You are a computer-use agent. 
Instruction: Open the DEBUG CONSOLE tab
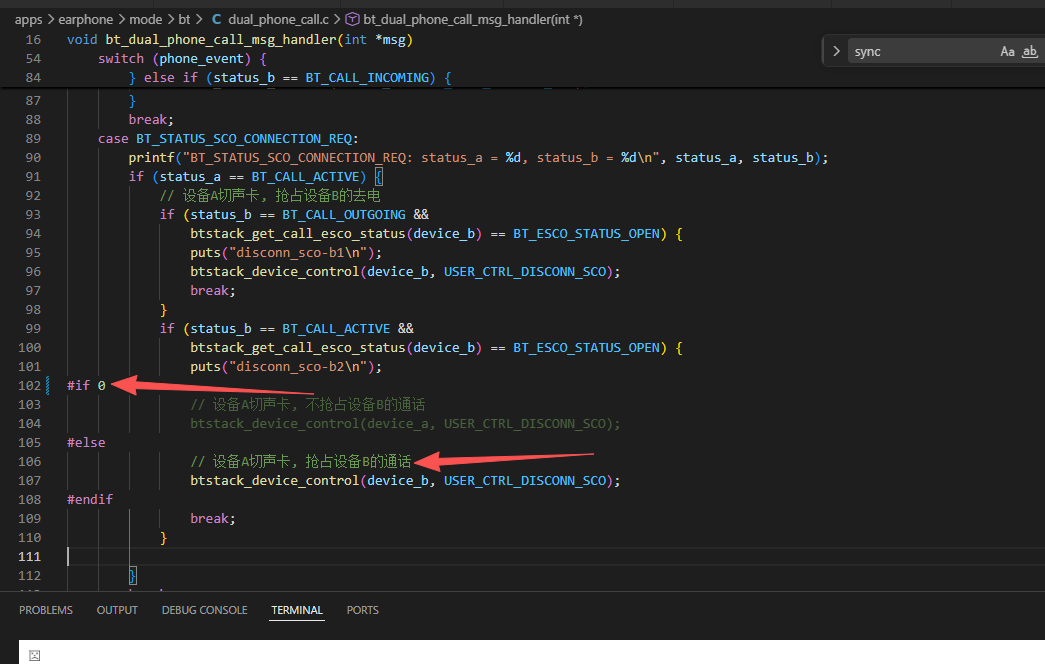click(x=205, y=610)
